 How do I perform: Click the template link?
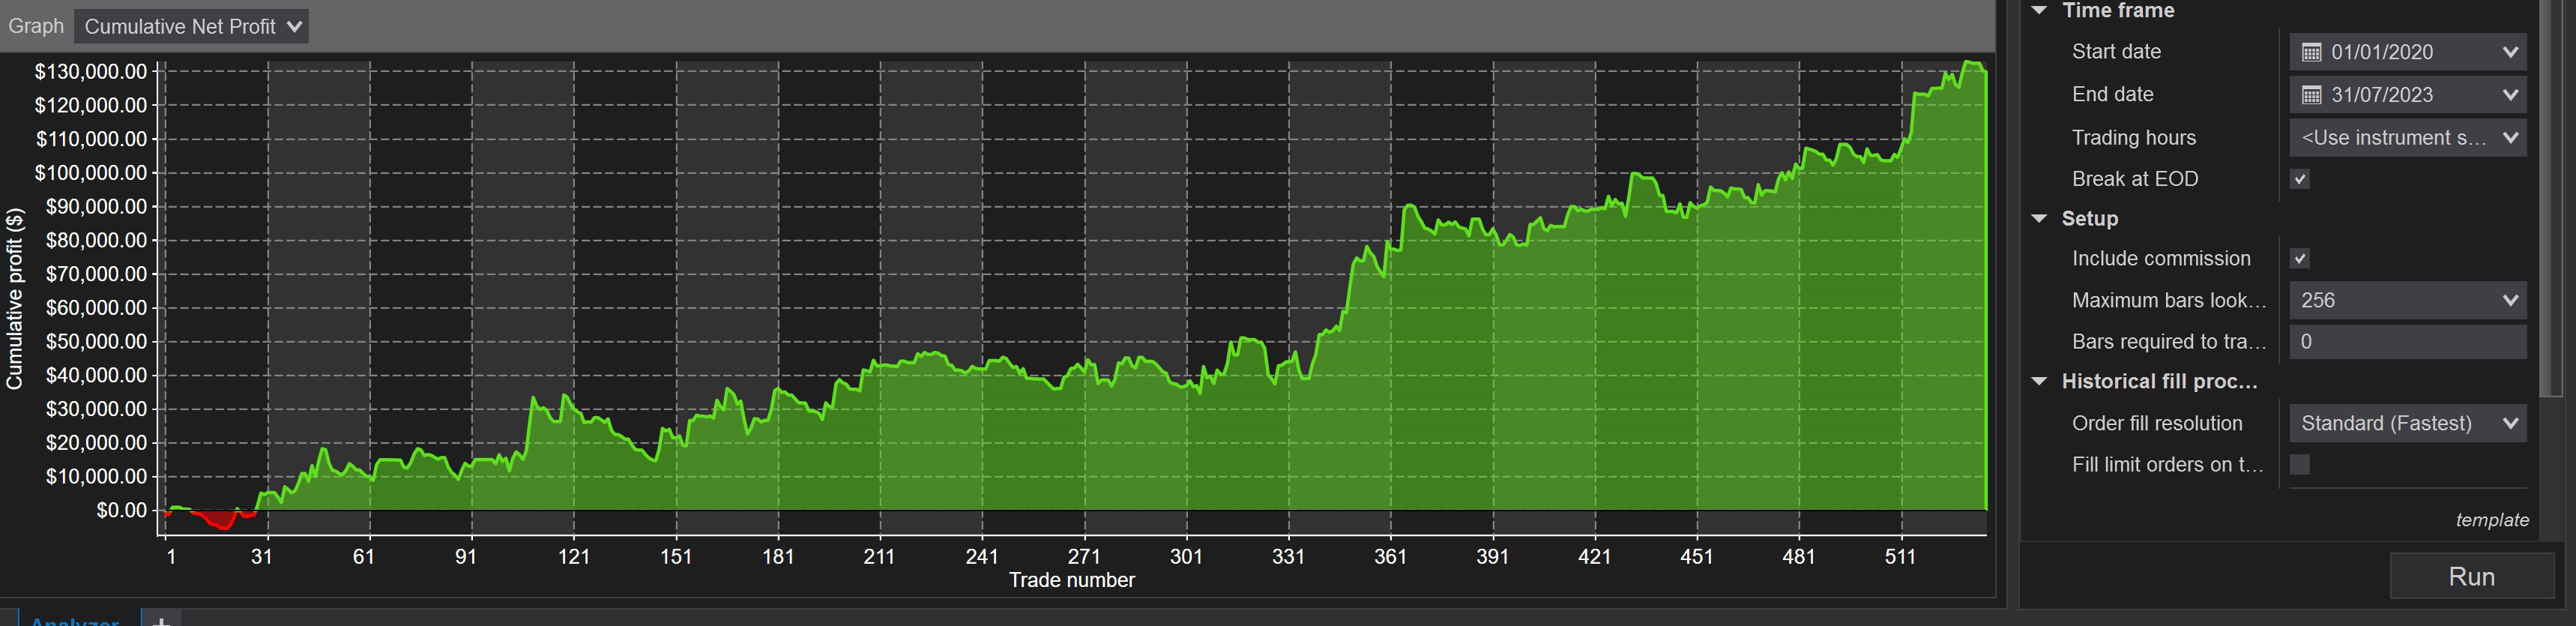click(2491, 520)
